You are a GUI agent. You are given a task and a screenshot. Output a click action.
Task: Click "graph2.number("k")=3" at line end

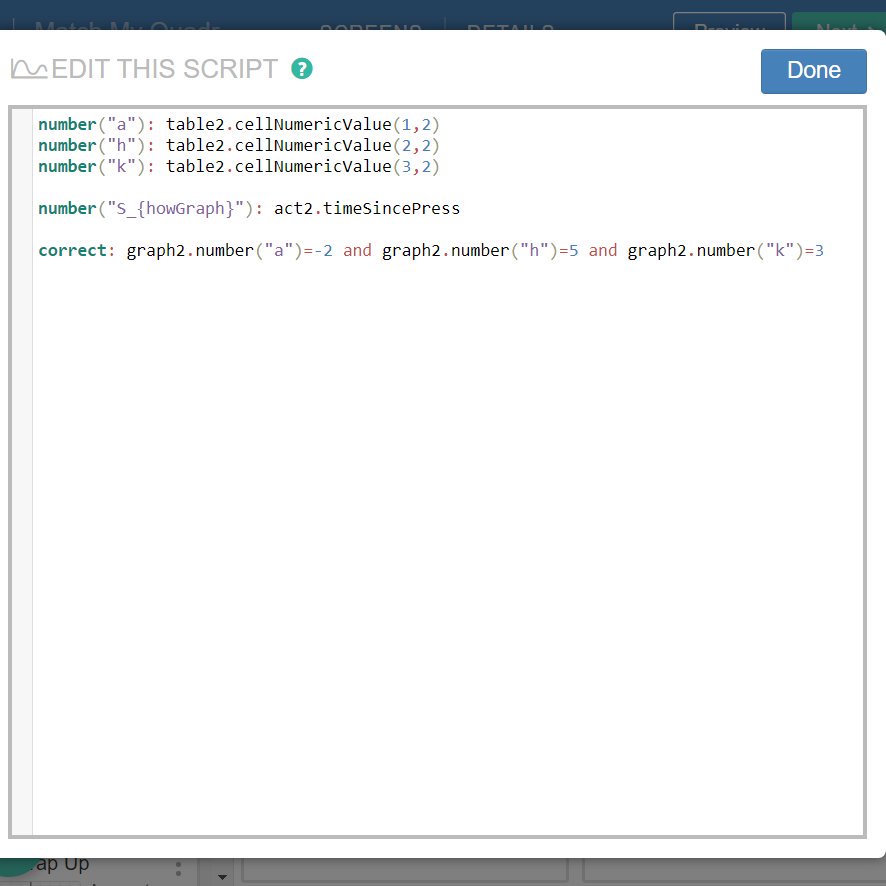click(726, 250)
